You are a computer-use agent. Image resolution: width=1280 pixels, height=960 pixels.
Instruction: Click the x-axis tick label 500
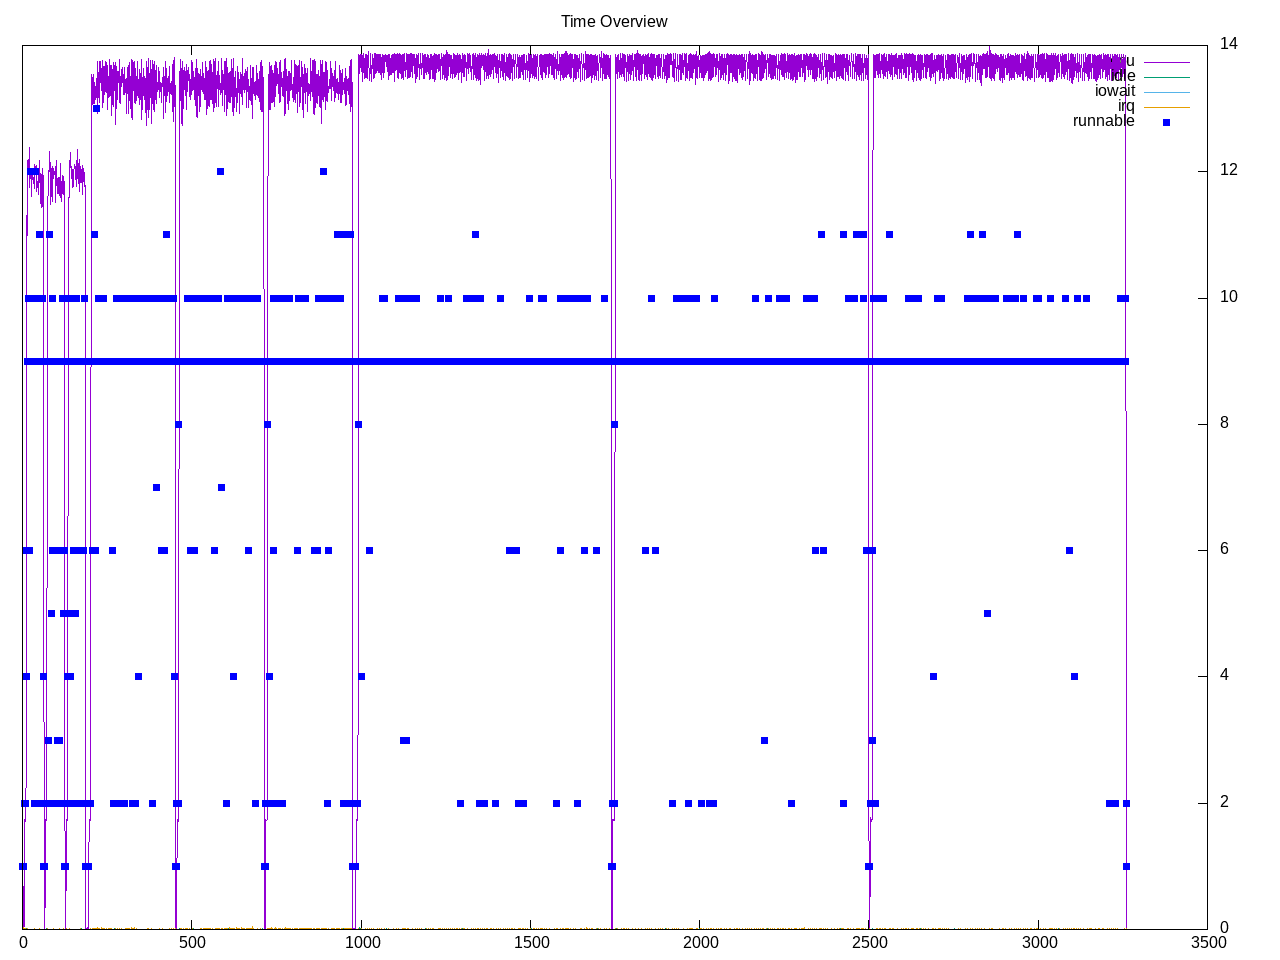click(x=192, y=942)
